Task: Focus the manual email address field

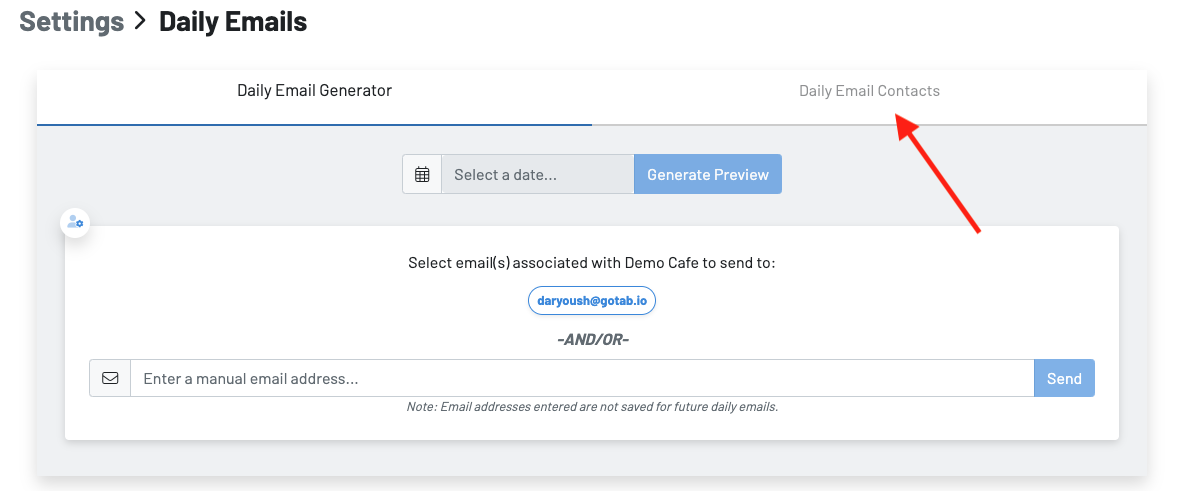Action: pyautogui.click(x=582, y=379)
